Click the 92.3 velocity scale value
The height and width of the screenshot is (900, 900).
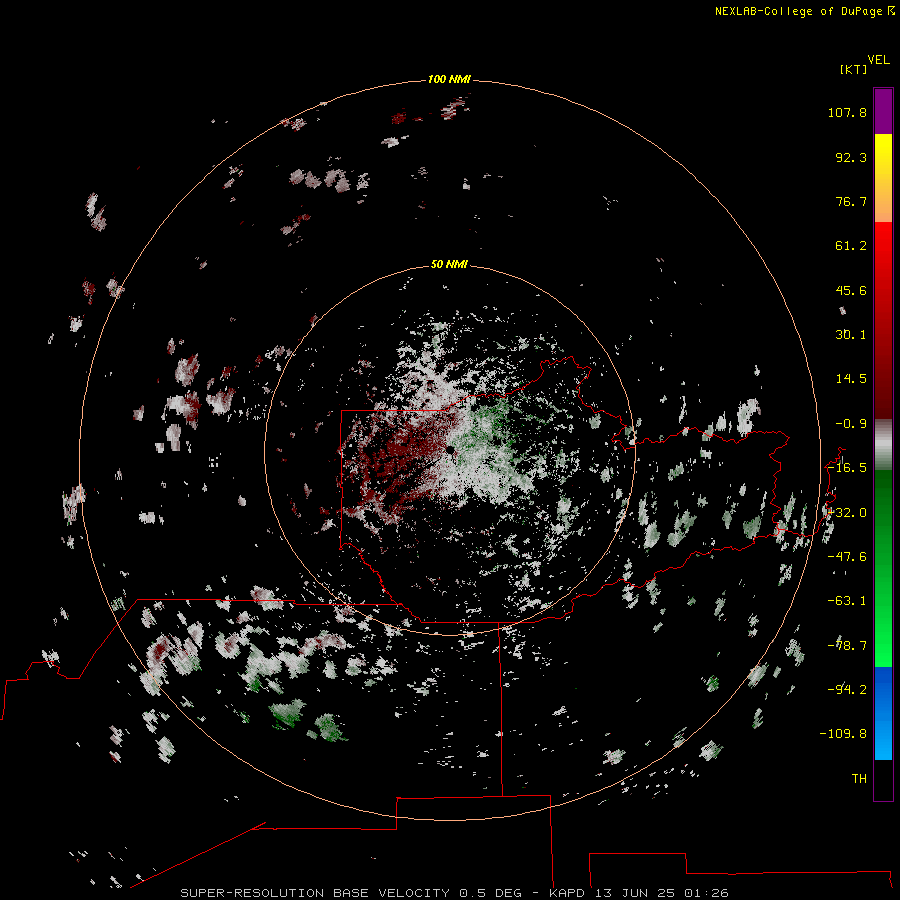(851, 157)
